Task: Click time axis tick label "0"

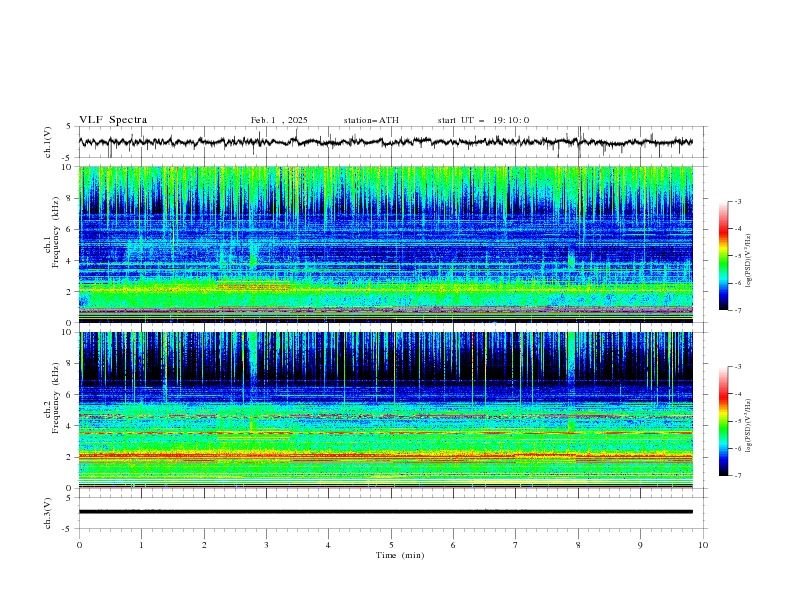Action: point(79,545)
